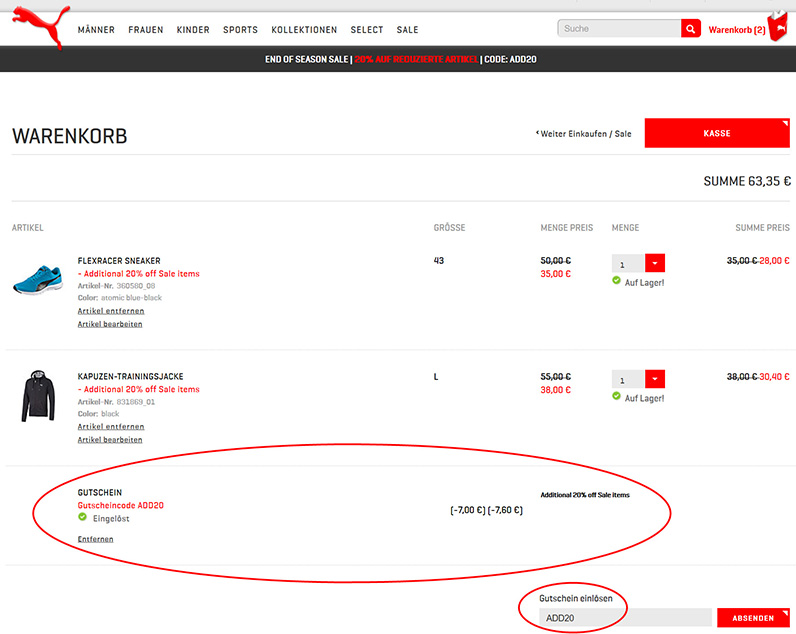Open quantity dropdown for Kapuzen-Trainingsjacke

655,379
